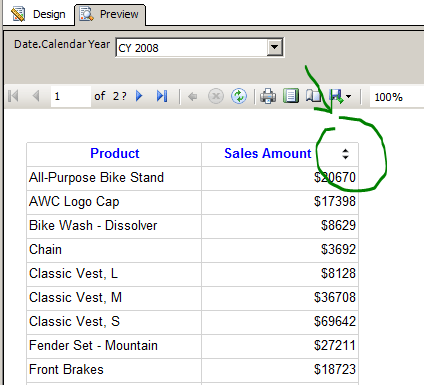This screenshot has width=424, height=385.
Task: Click the $27211 sales value
Action: (335, 345)
